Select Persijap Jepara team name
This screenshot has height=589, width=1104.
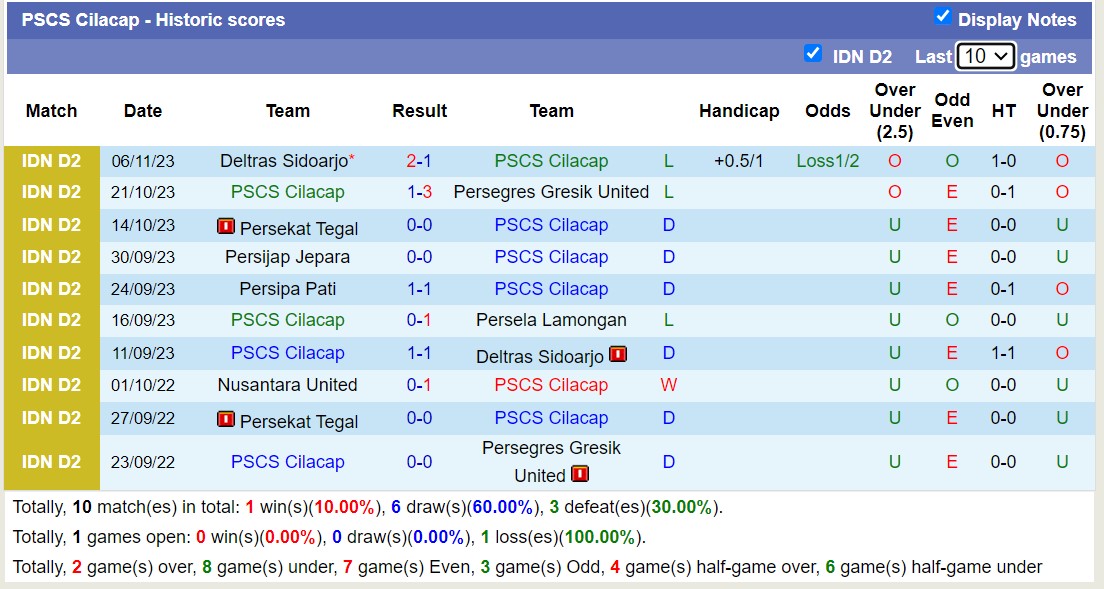[287, 257]
